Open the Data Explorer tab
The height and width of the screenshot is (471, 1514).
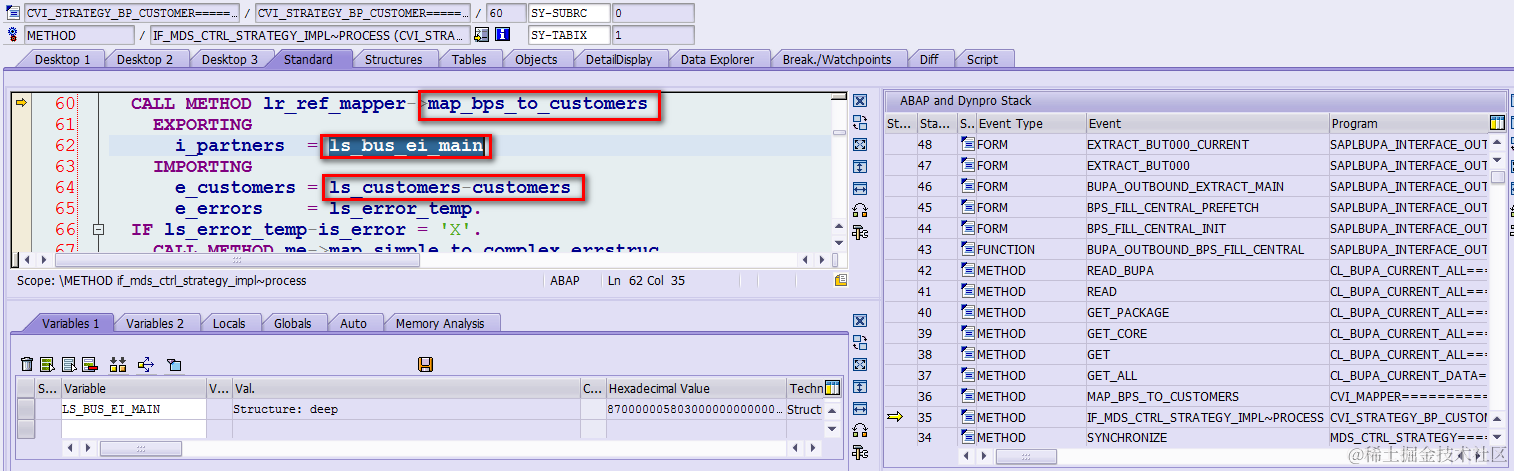pos(717,59)
